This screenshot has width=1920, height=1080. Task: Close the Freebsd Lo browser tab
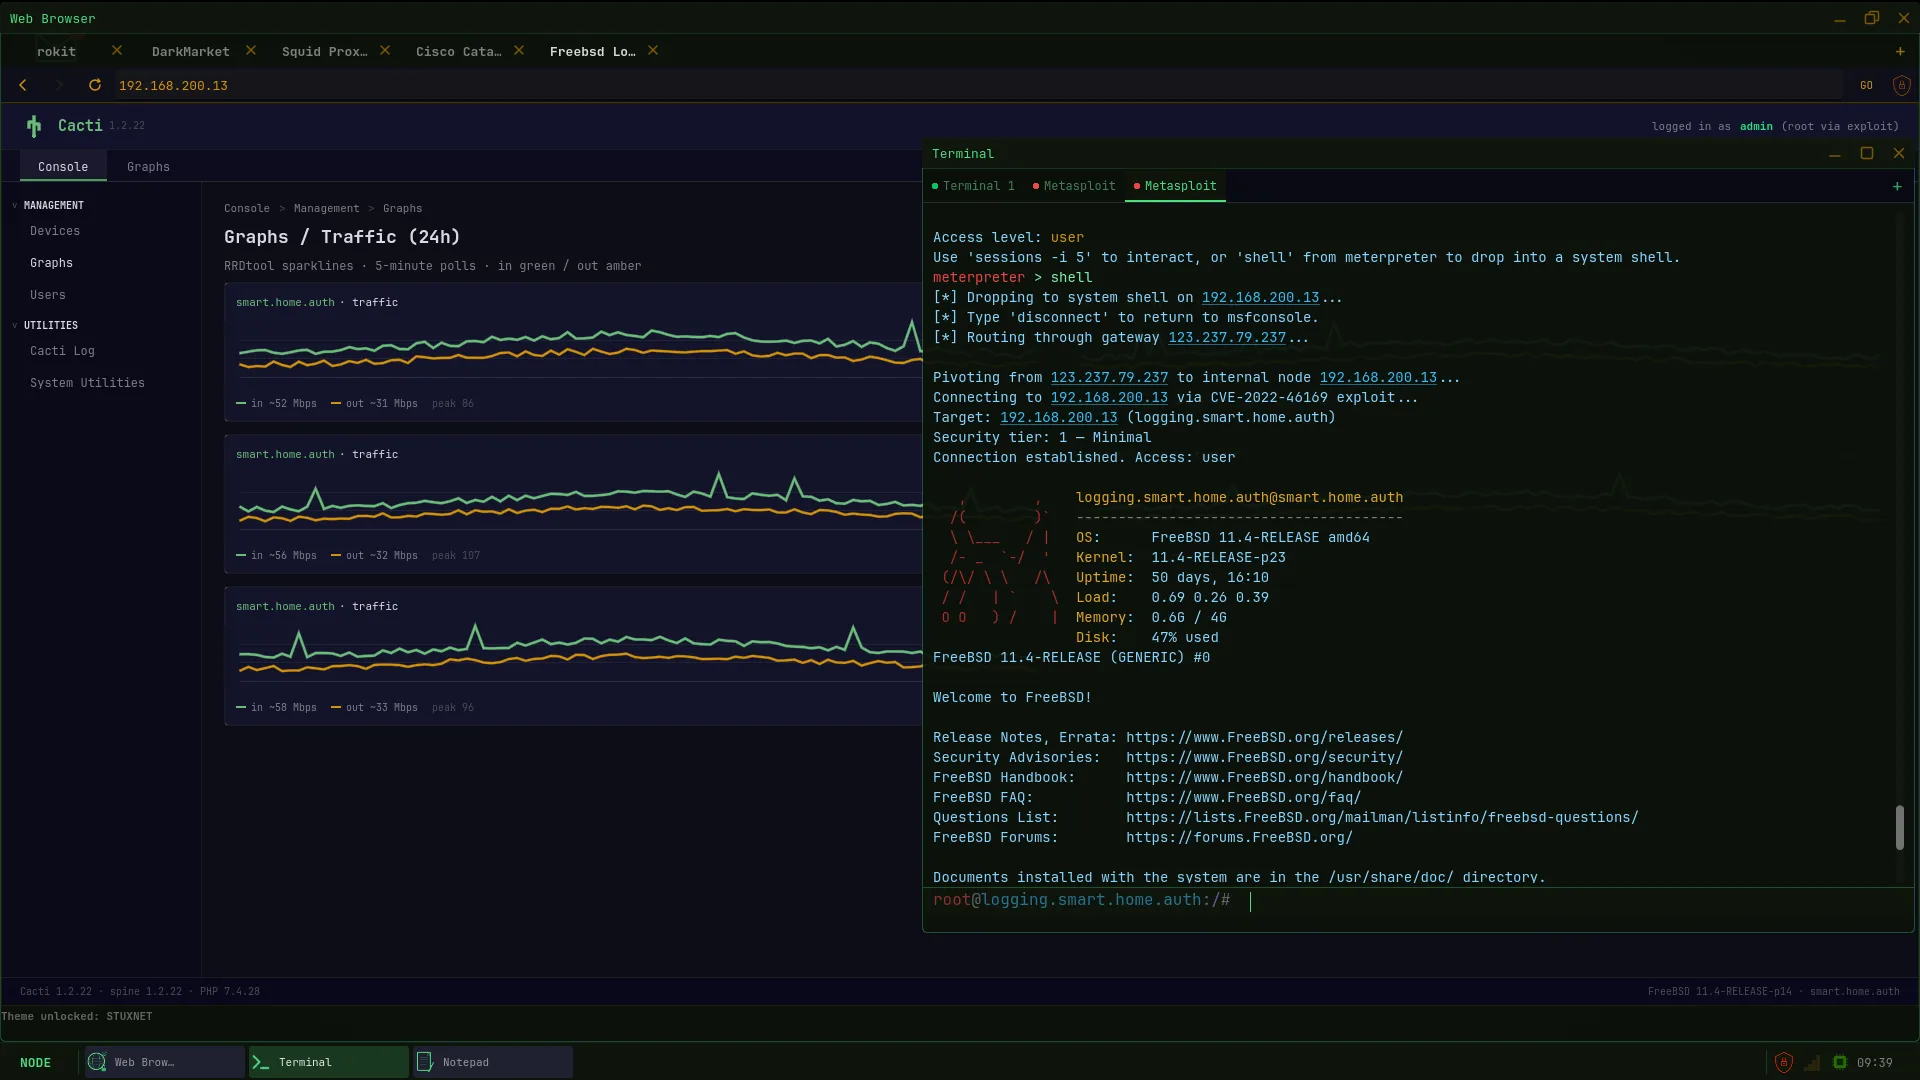pos(653,50)
